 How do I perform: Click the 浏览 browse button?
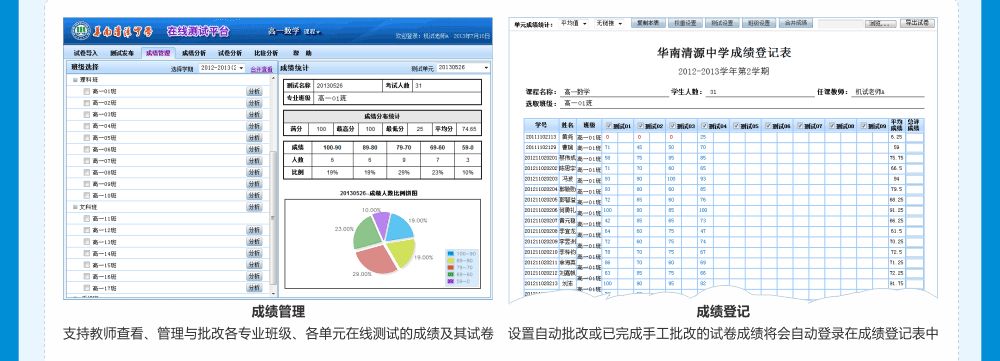point(880,24)
